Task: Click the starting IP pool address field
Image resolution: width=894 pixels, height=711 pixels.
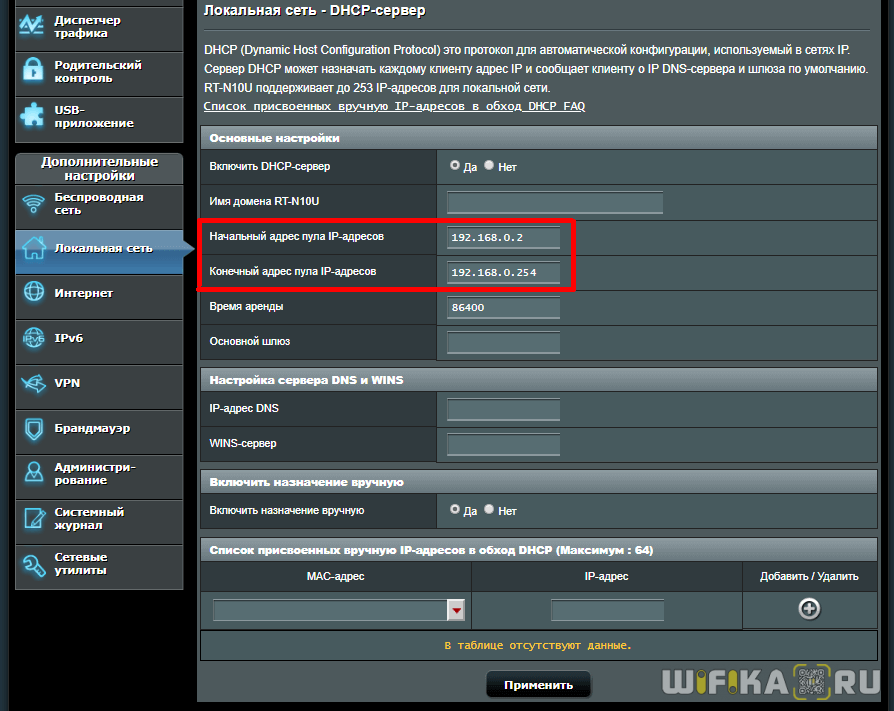Action: [x=503, y=237]
